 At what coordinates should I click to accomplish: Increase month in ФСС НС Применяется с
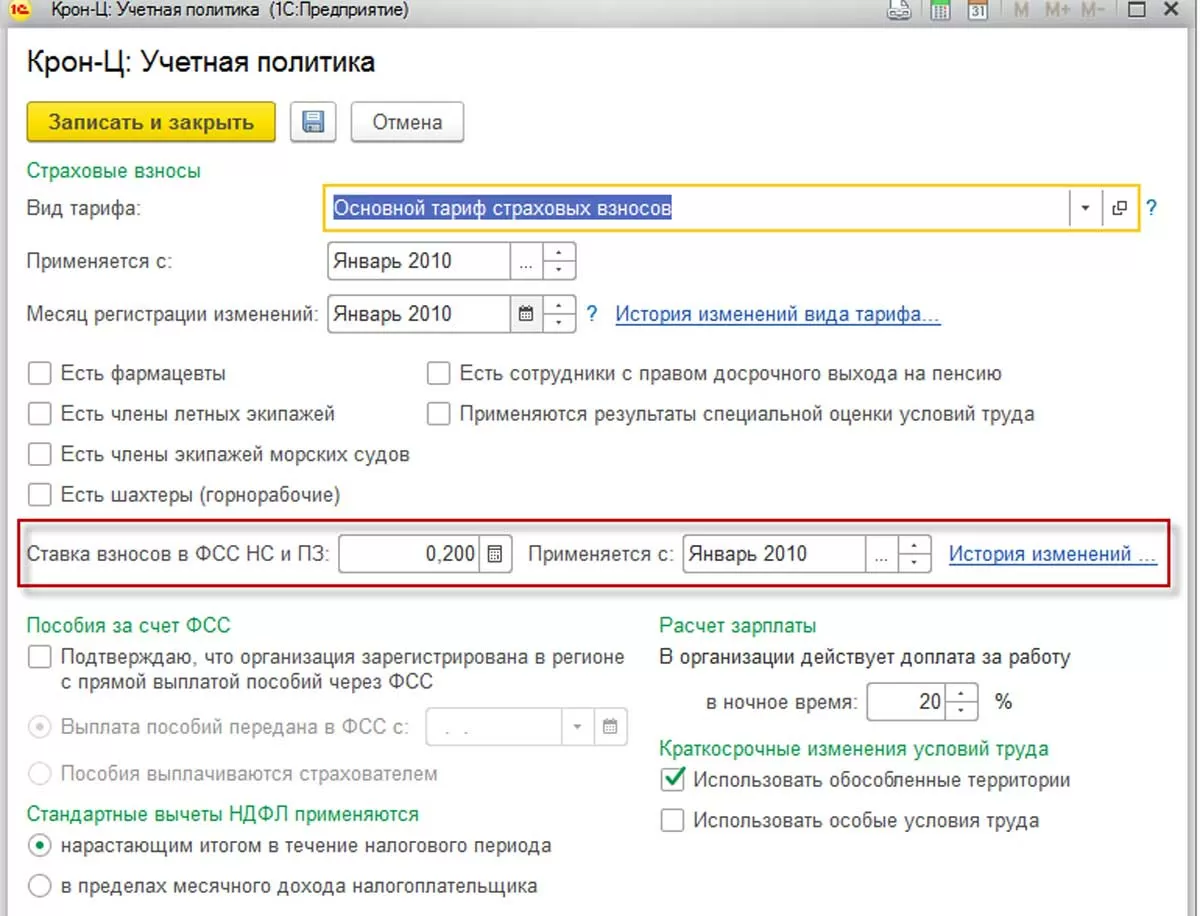(x=915, y=545)
